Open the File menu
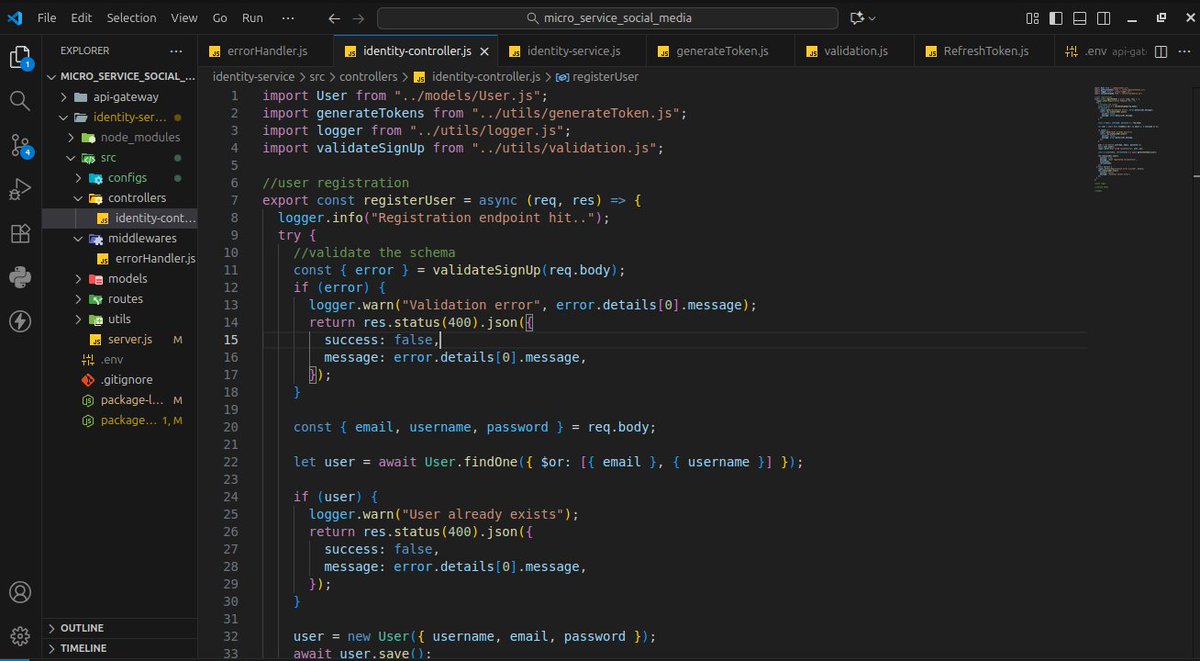The height and width of the screenshot is (661, 1200). point(47,18)
